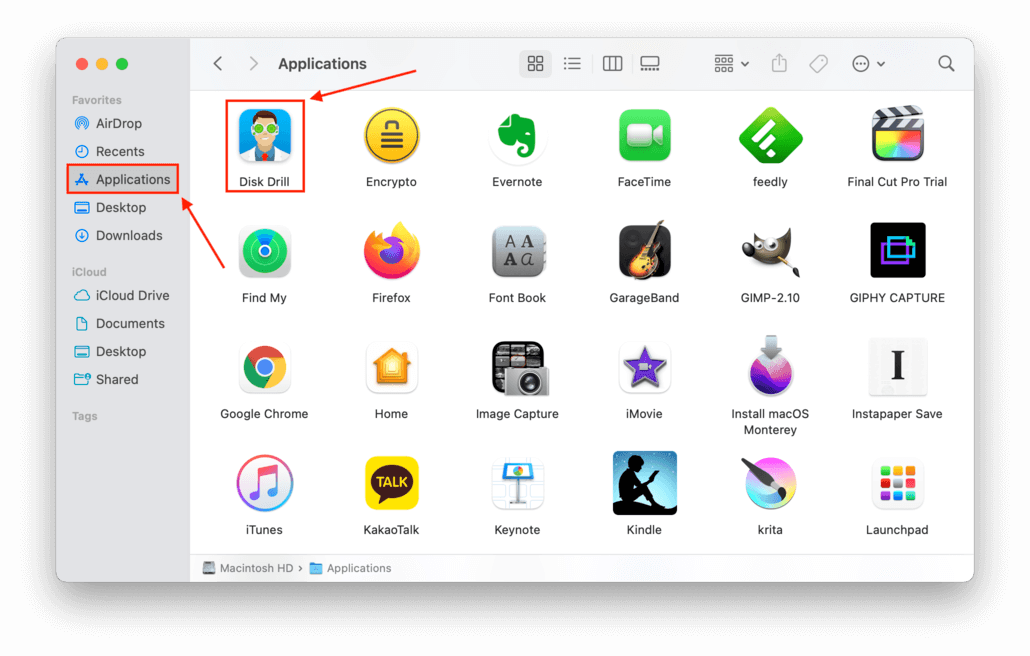Screen dimensions: 1030x656
Task: Click the Search magnifier icon
Action: [946, 64]
